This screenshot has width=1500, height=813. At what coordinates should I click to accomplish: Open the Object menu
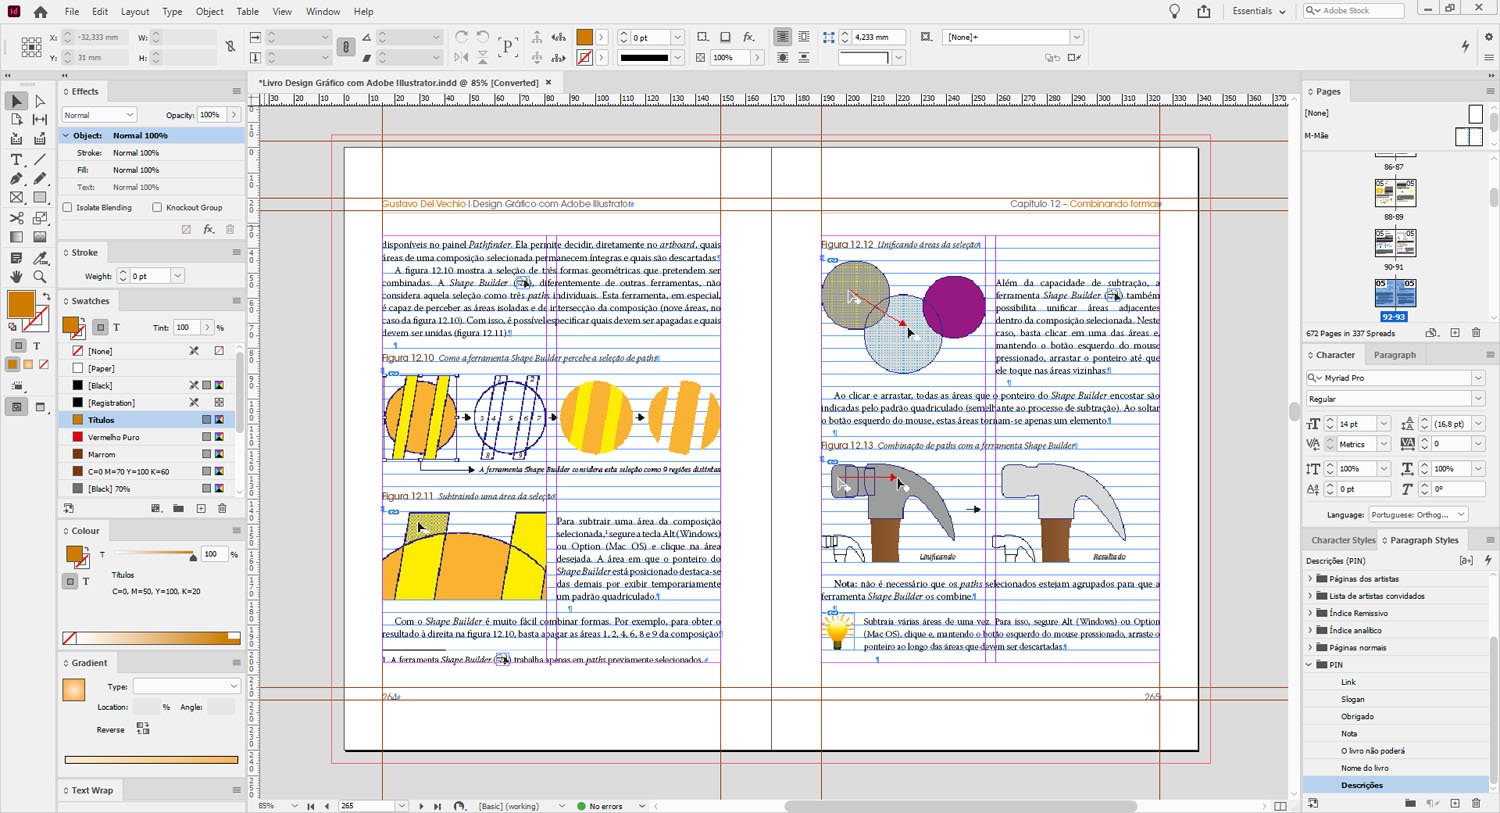point(210,12)
